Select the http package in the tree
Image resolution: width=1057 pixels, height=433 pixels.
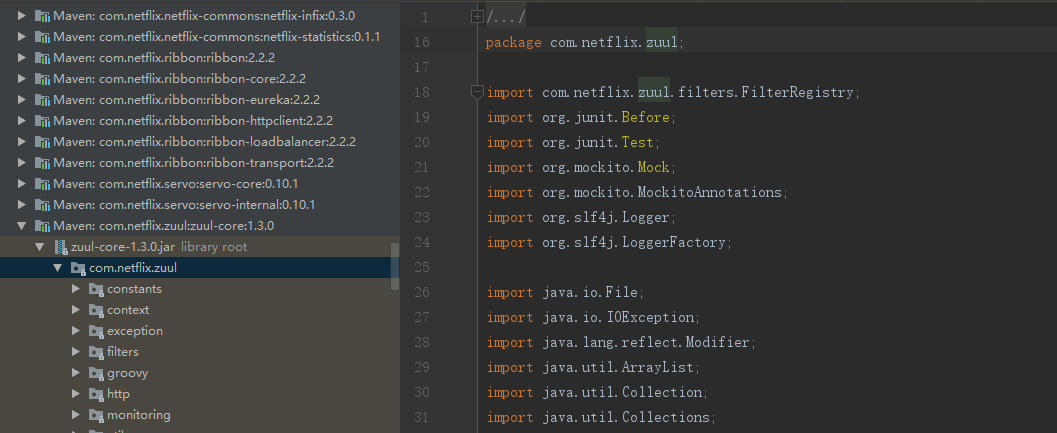point(118,394)
